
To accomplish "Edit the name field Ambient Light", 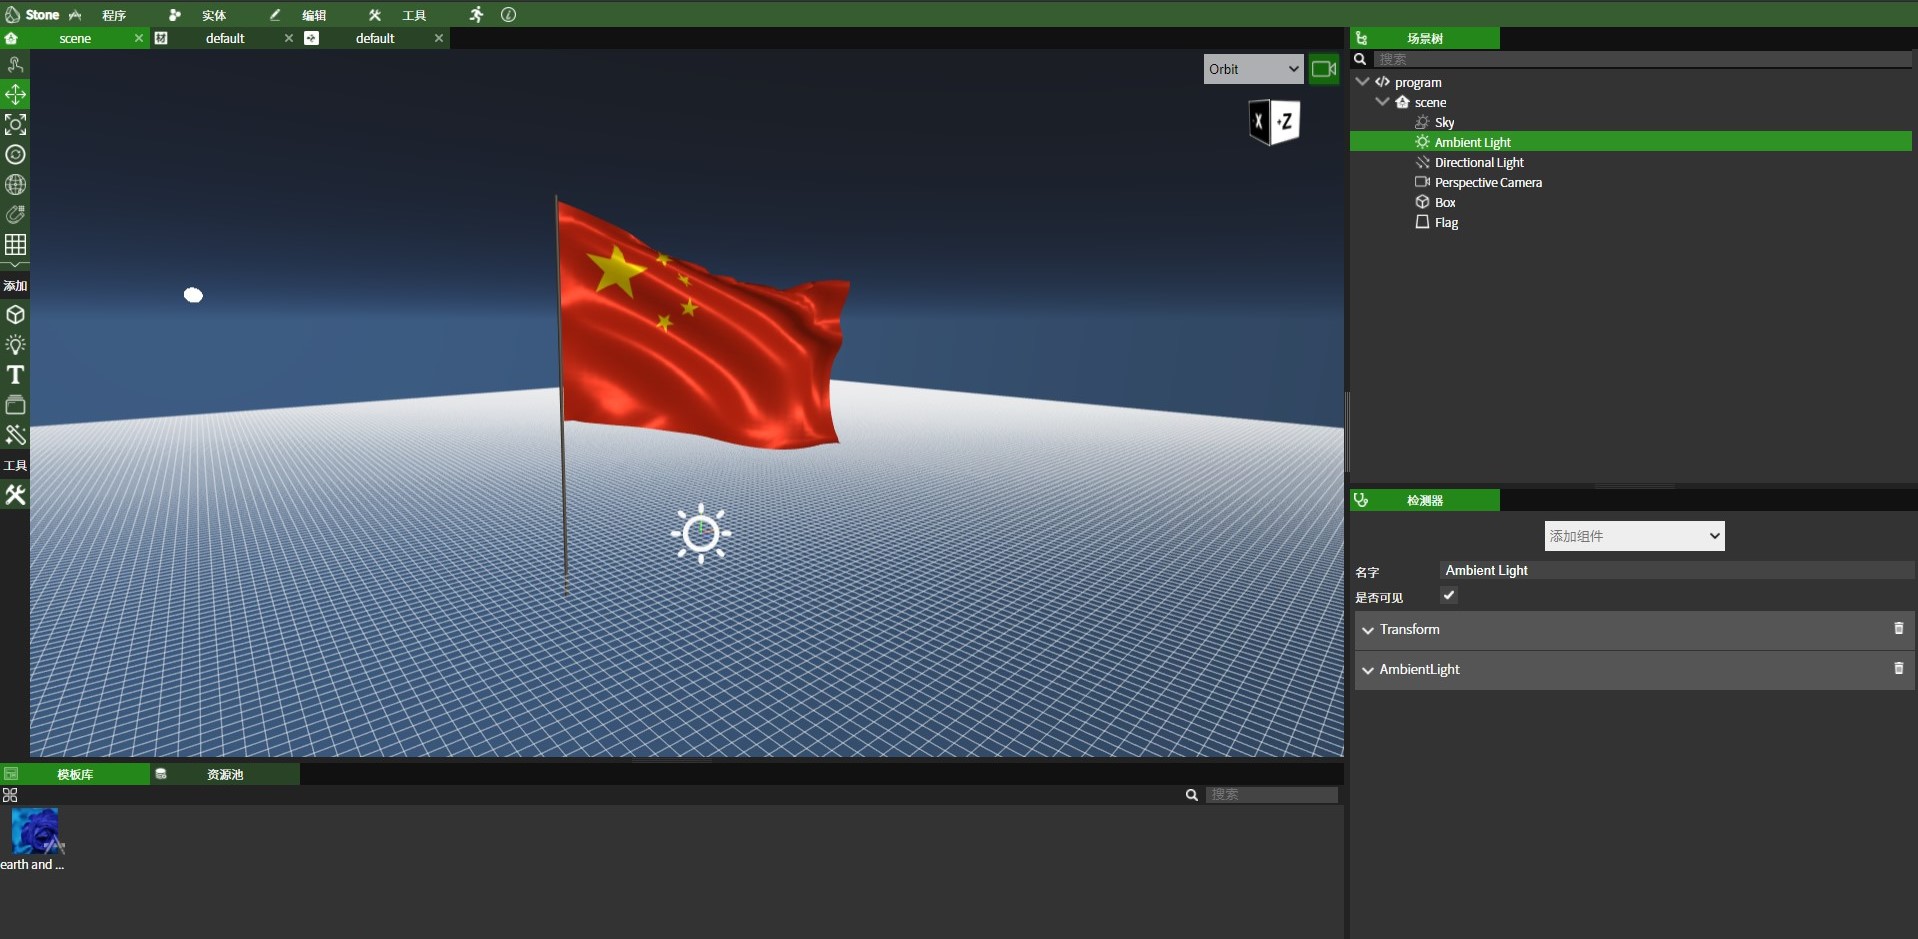I will 1677,570.
